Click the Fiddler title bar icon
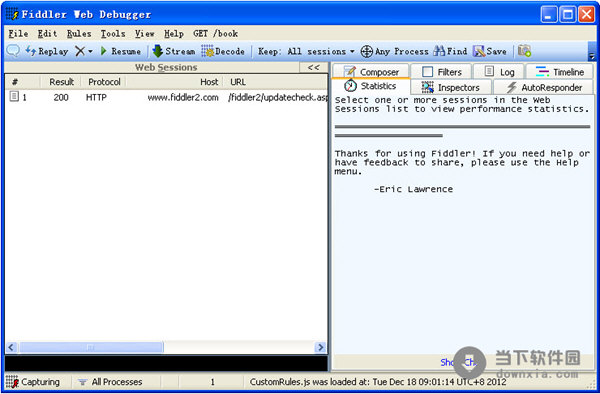The image size is (600, 394). click(x=12, y=14)
